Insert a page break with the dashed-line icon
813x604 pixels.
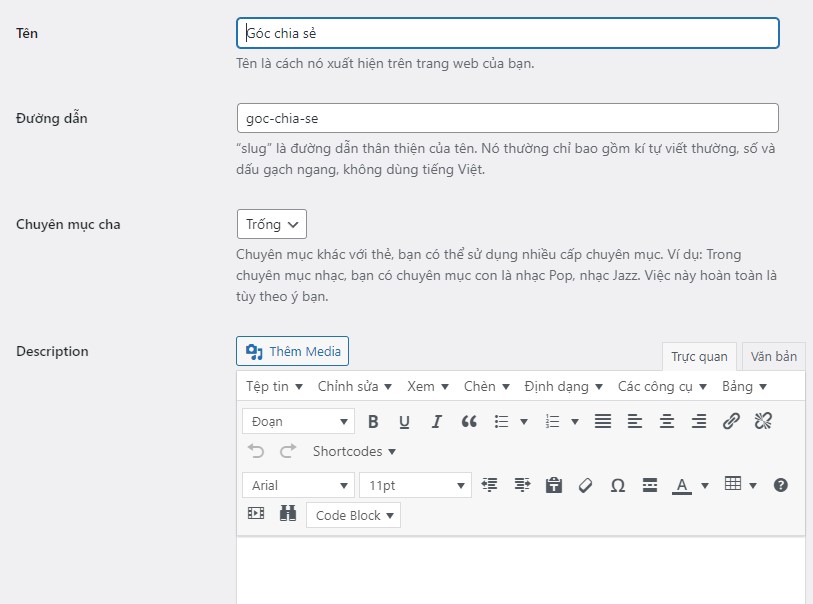click(650, 485)
